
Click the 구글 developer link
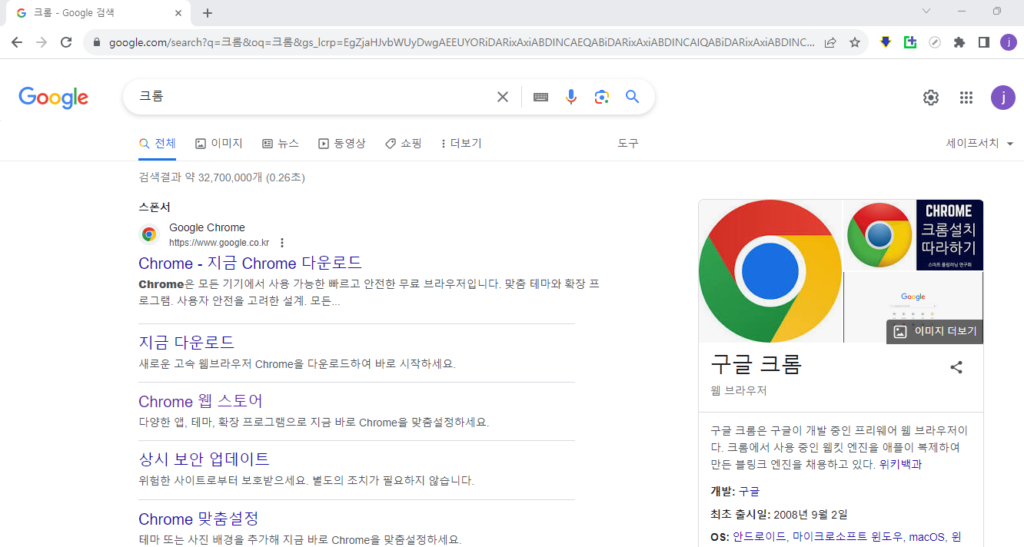[x=749, y=492]
